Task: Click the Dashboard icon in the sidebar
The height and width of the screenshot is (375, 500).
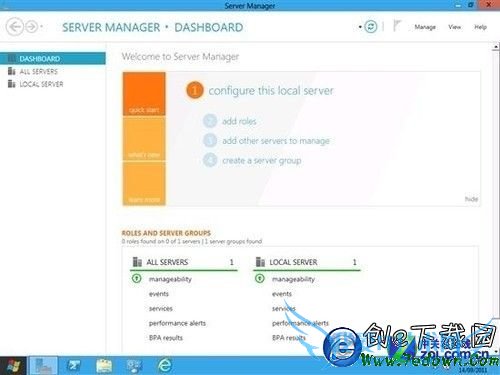Action: click(12, 59)
